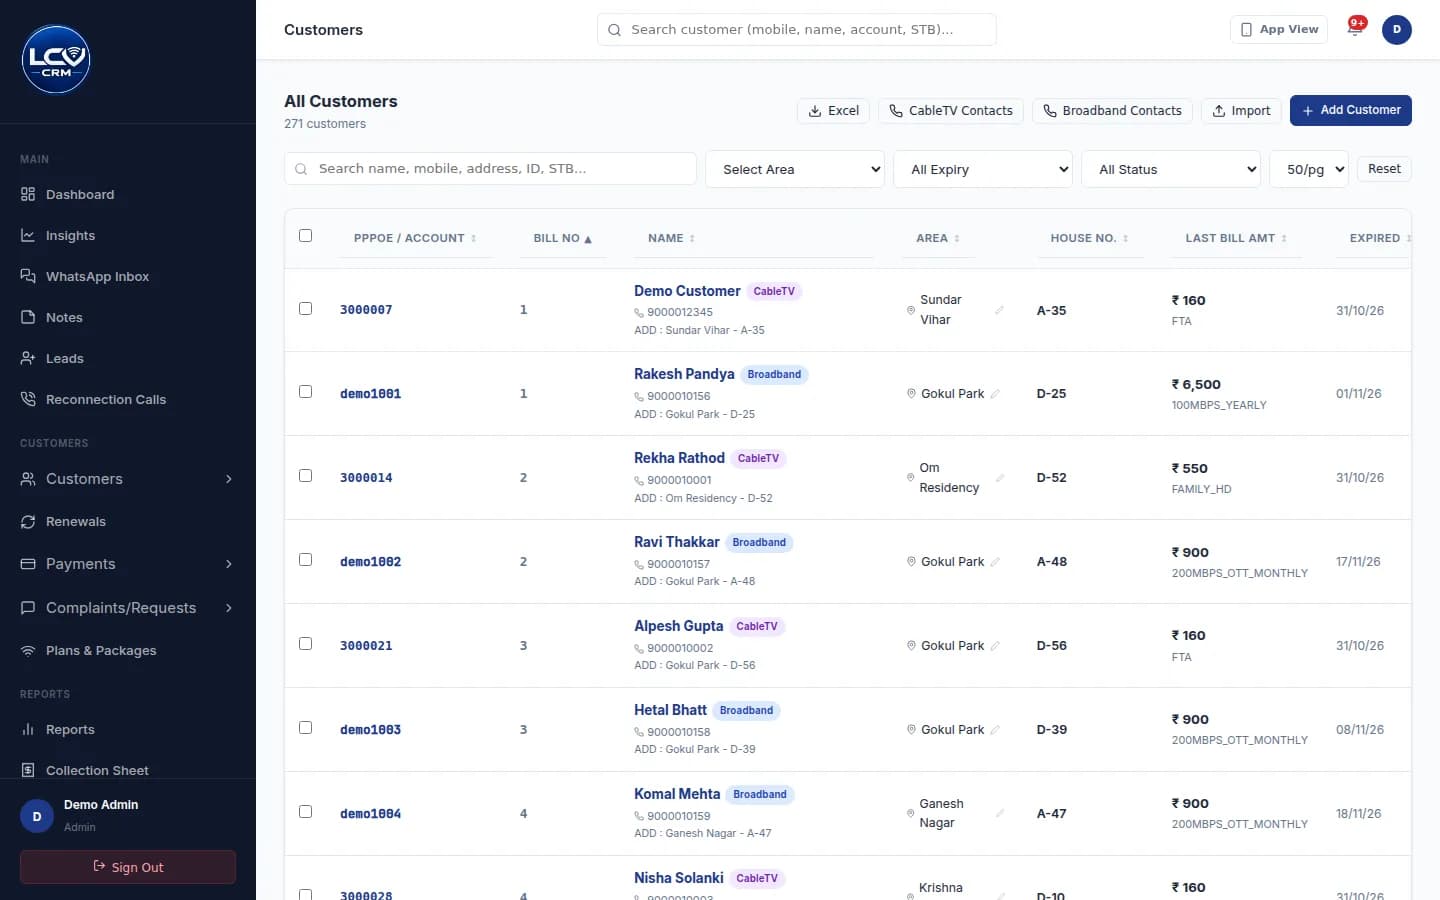Sort by PPPOE / ACCOUNT column header

(415, 238)
